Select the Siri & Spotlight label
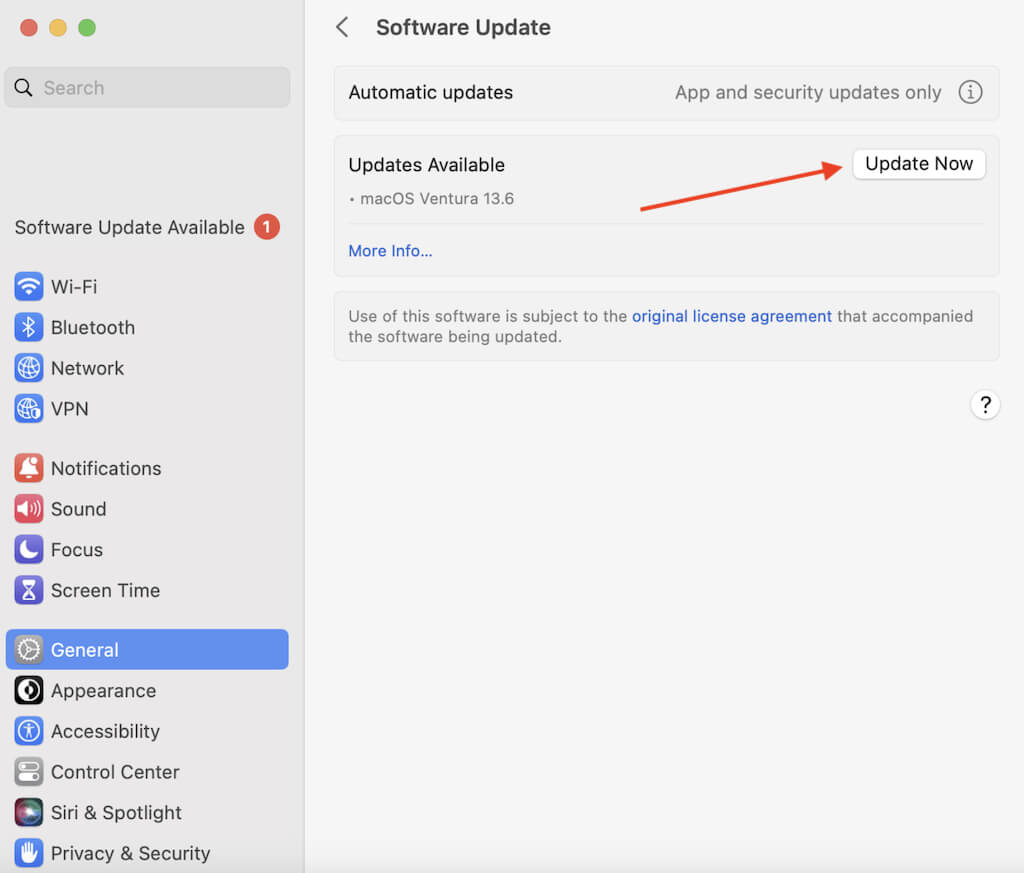The image size is (1024, 873). click(116, 812)
